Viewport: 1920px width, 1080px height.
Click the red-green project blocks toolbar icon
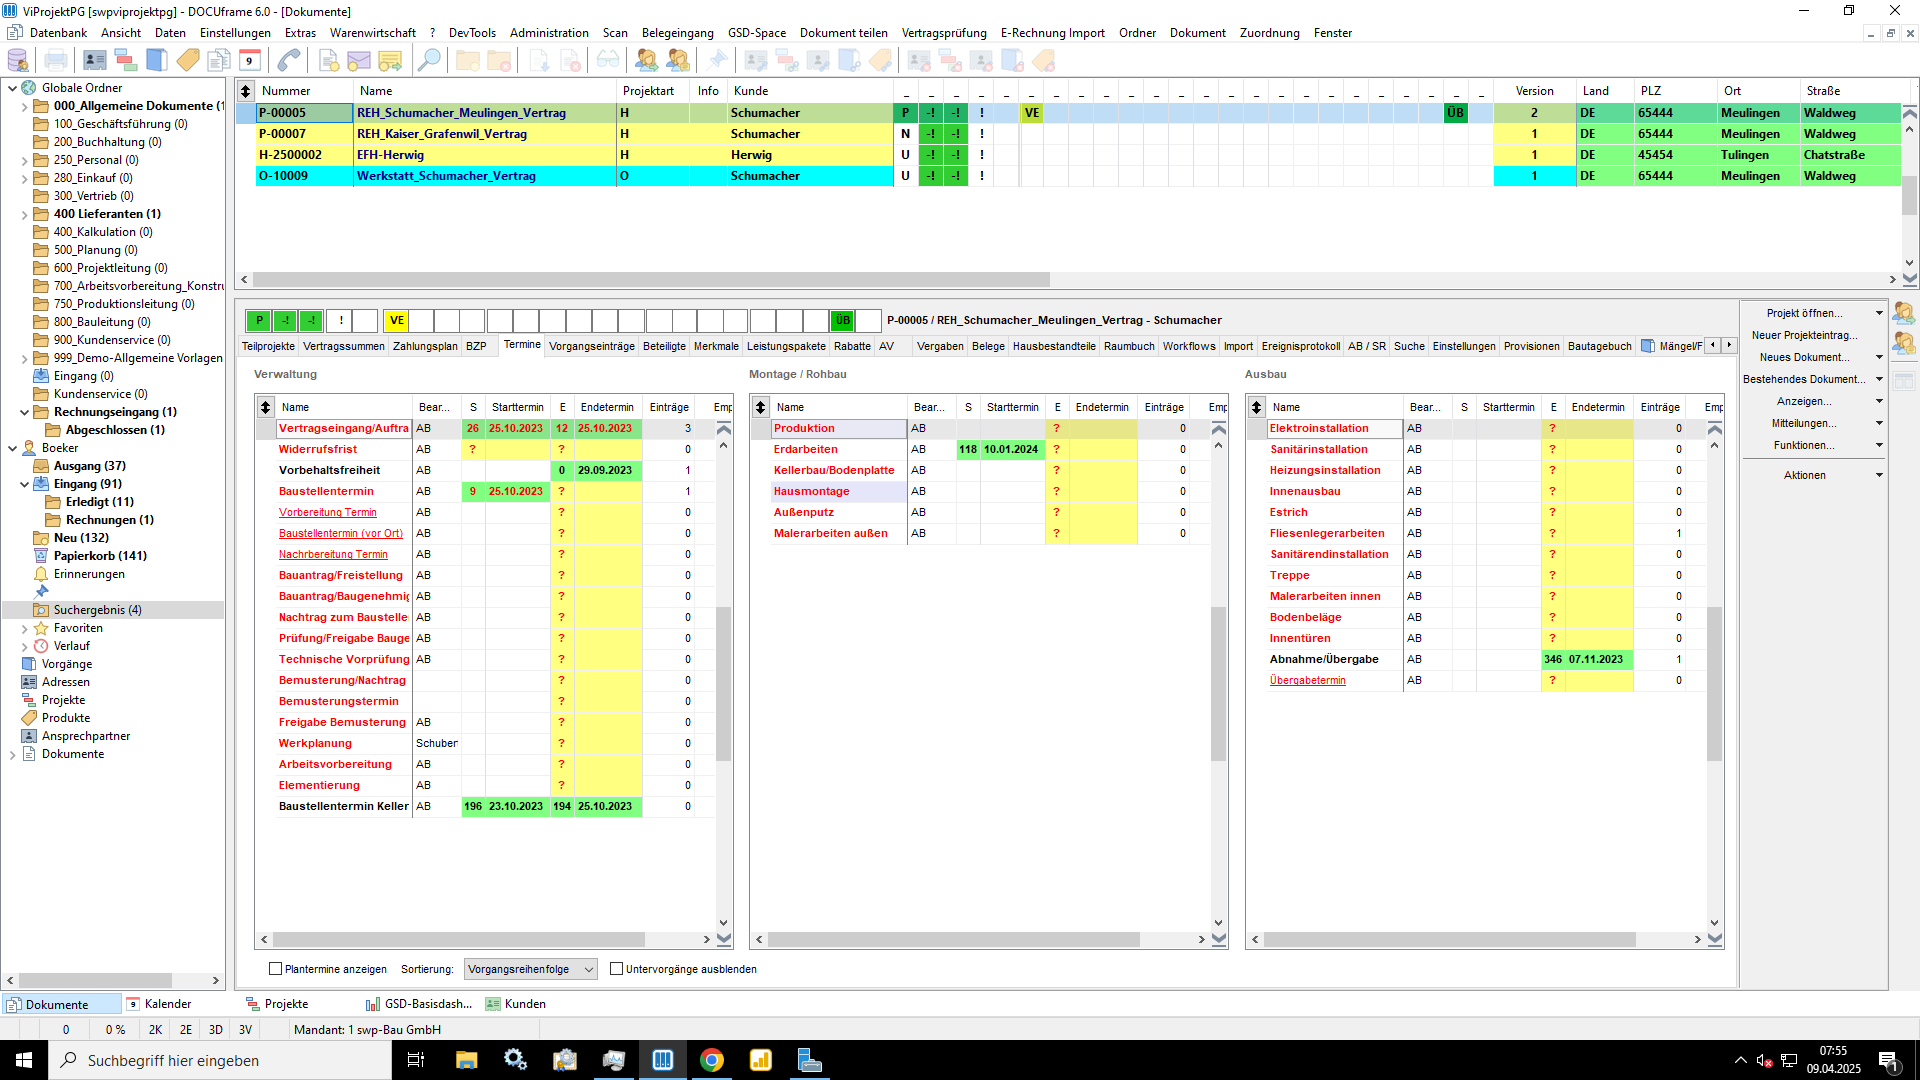click(x=126, y=61)
